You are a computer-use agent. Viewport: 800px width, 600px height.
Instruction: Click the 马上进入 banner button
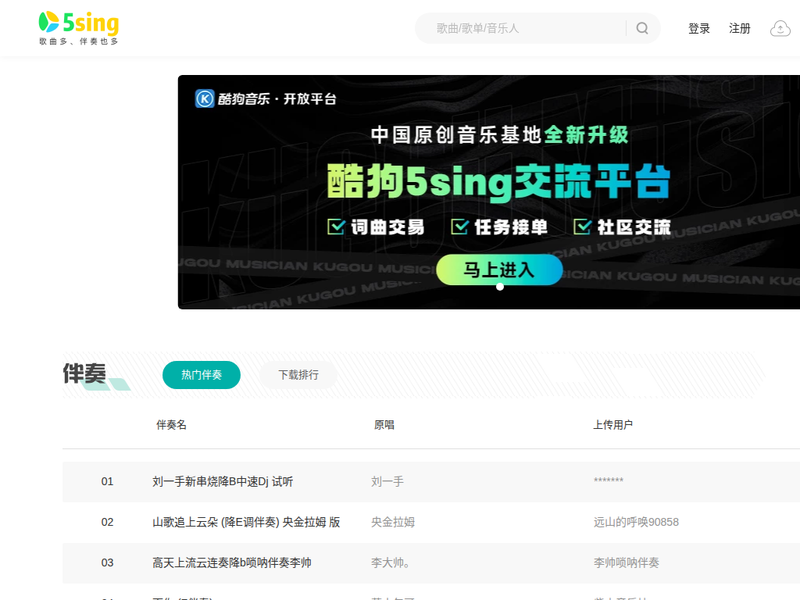click(499, 269)
